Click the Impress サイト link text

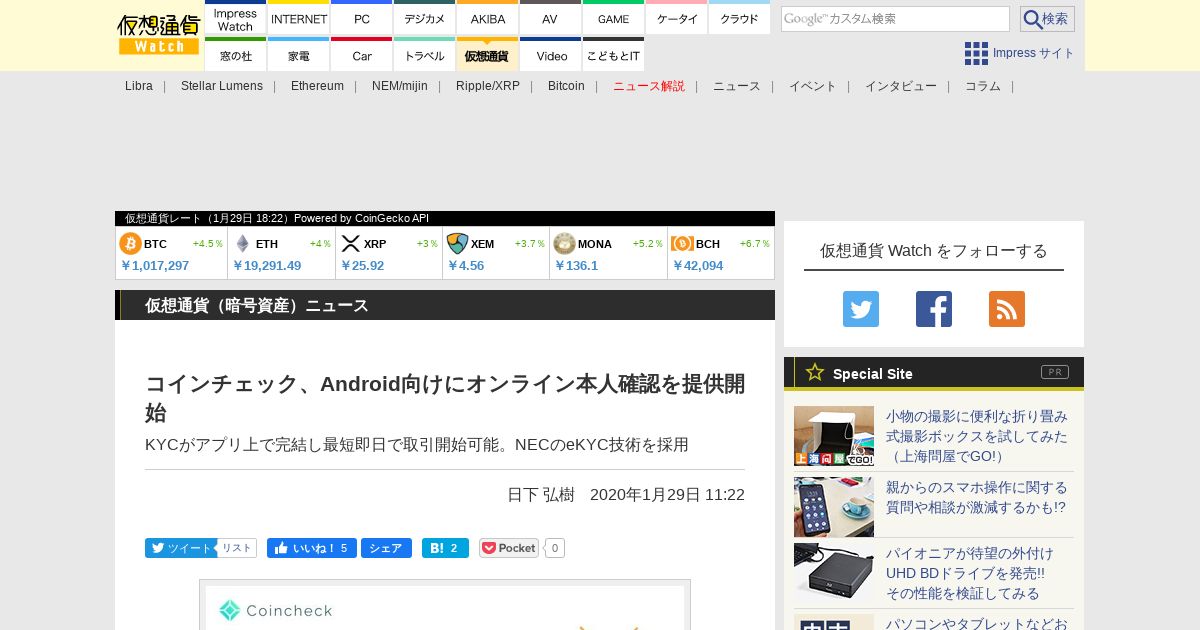pos(1034,53)
